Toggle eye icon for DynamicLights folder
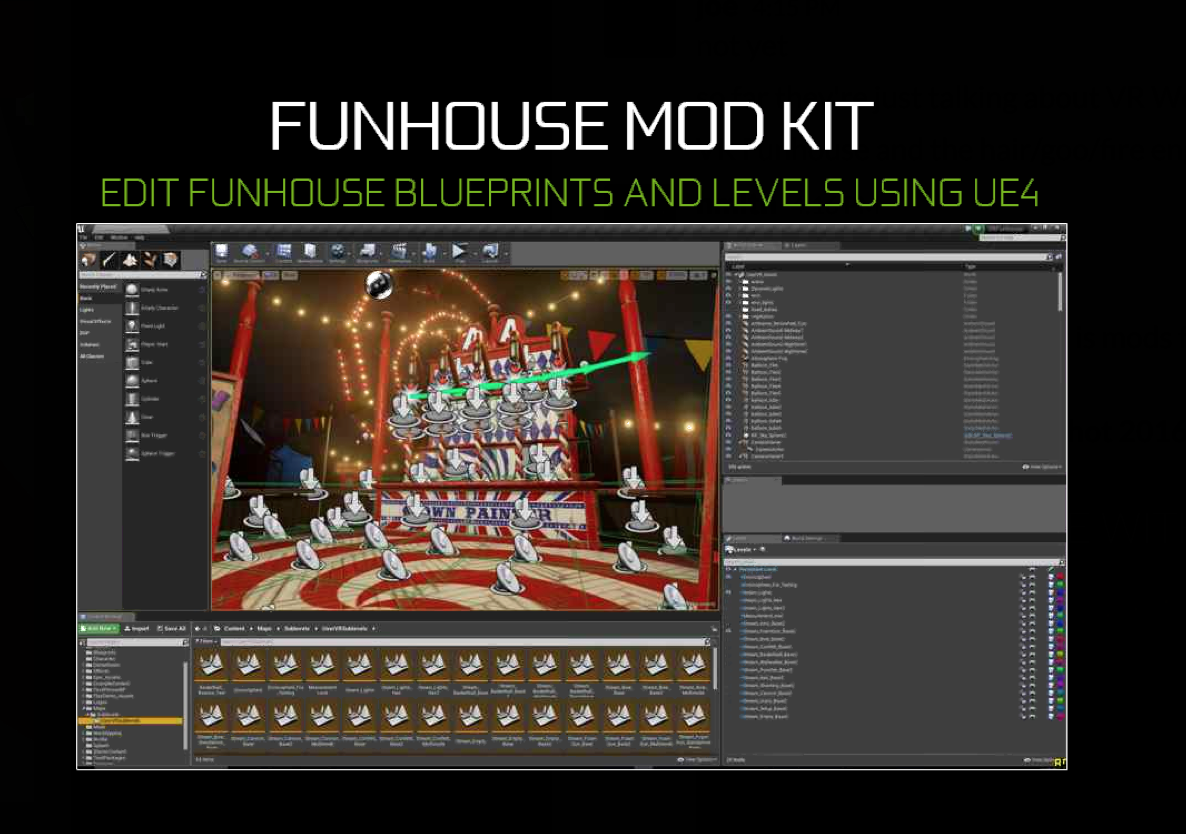The image size is (1186, 834). click(x=729, y=288)
